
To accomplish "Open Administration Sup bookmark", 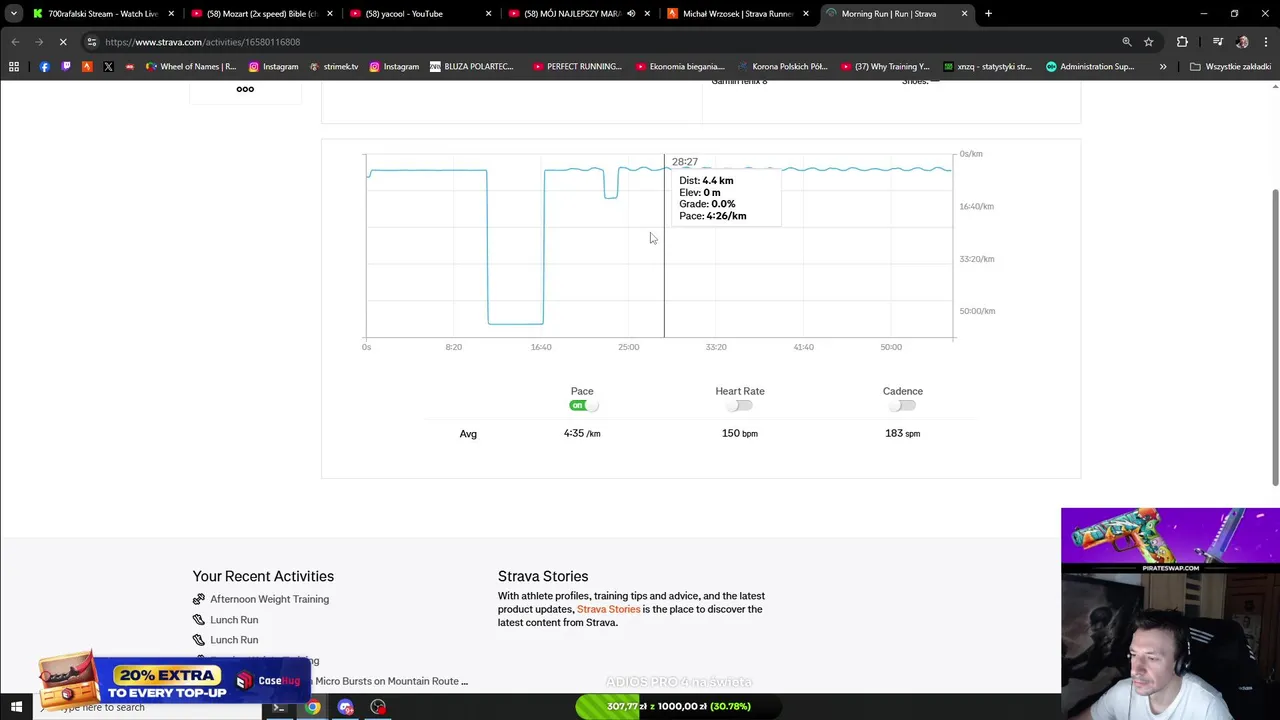I will [1090, 67].
